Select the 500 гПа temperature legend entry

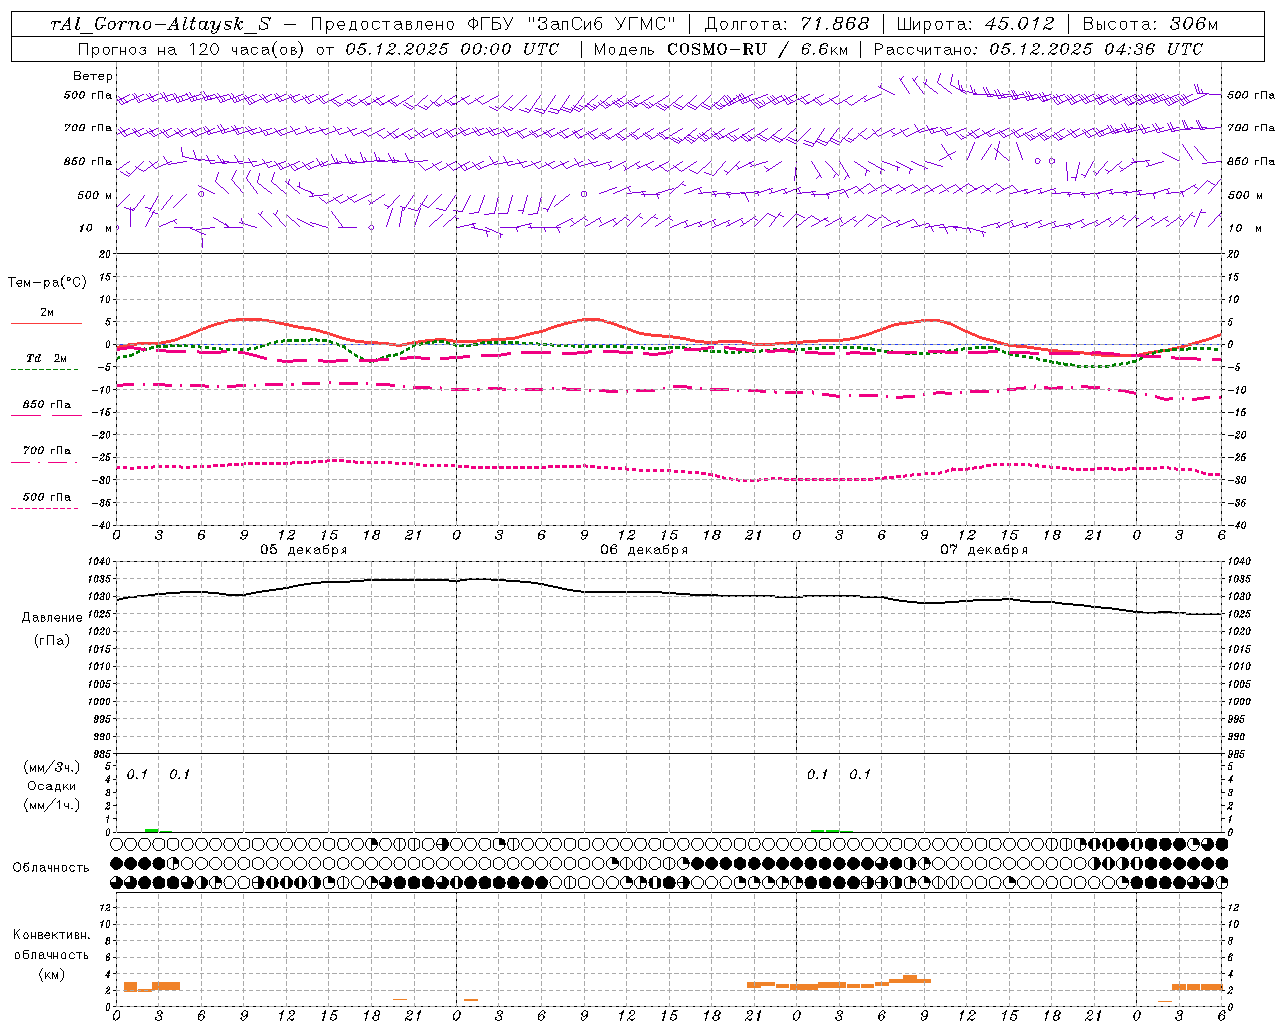click(x=47, y=497)
